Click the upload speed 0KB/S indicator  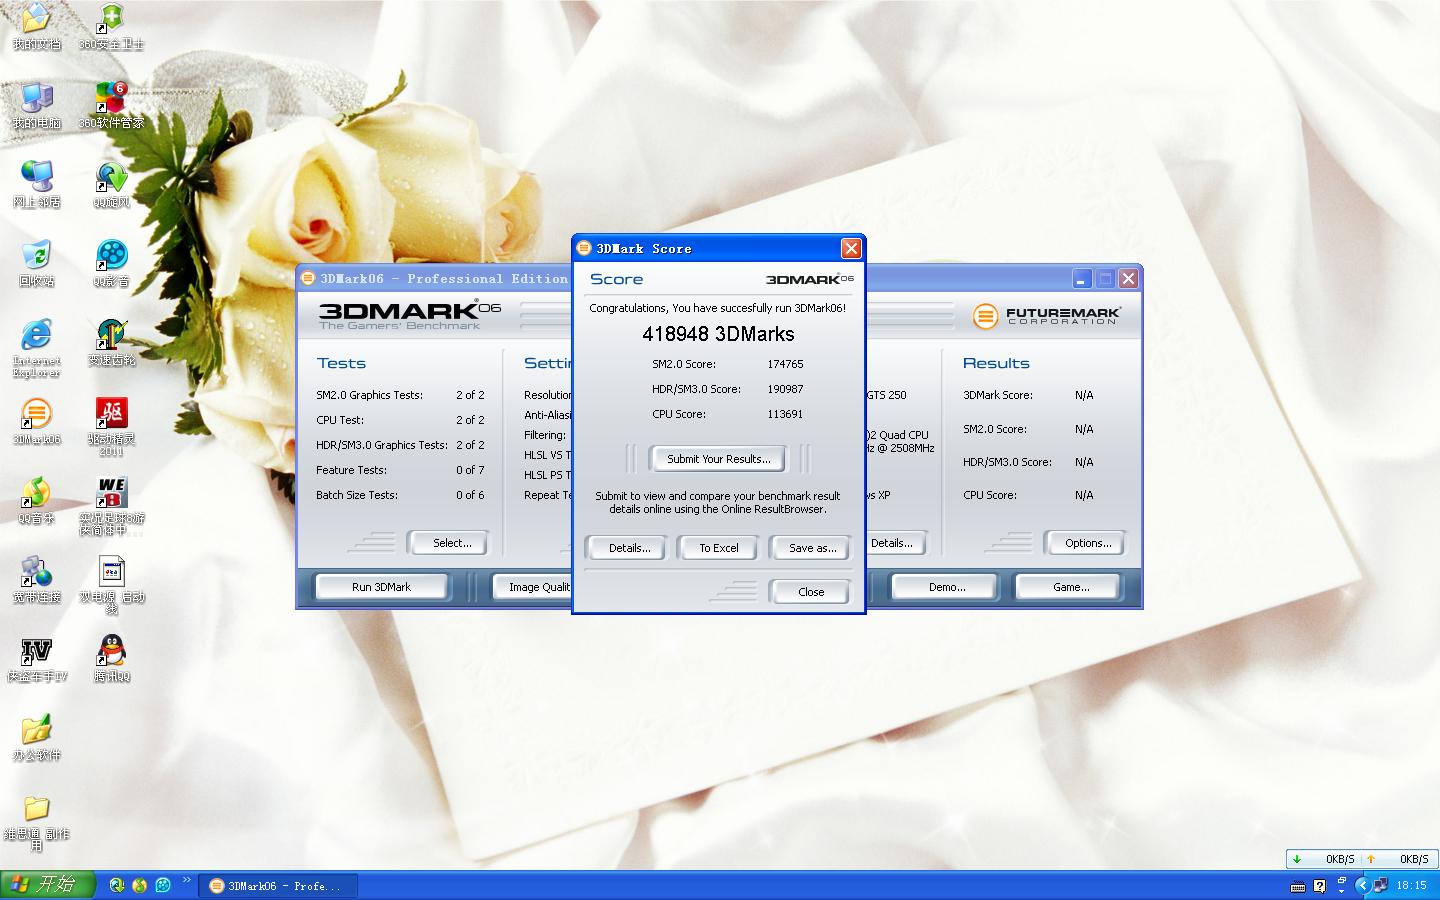point(1397,859)
